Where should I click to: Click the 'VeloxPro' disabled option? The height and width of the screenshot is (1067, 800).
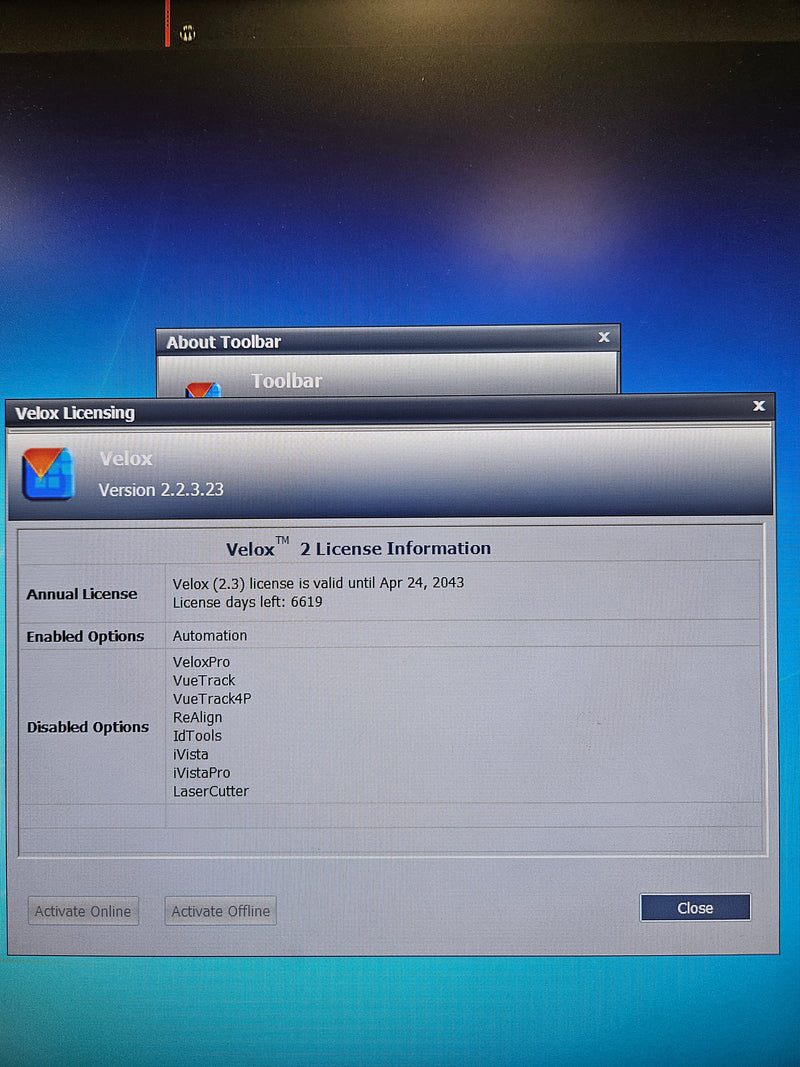pos(201,662)
